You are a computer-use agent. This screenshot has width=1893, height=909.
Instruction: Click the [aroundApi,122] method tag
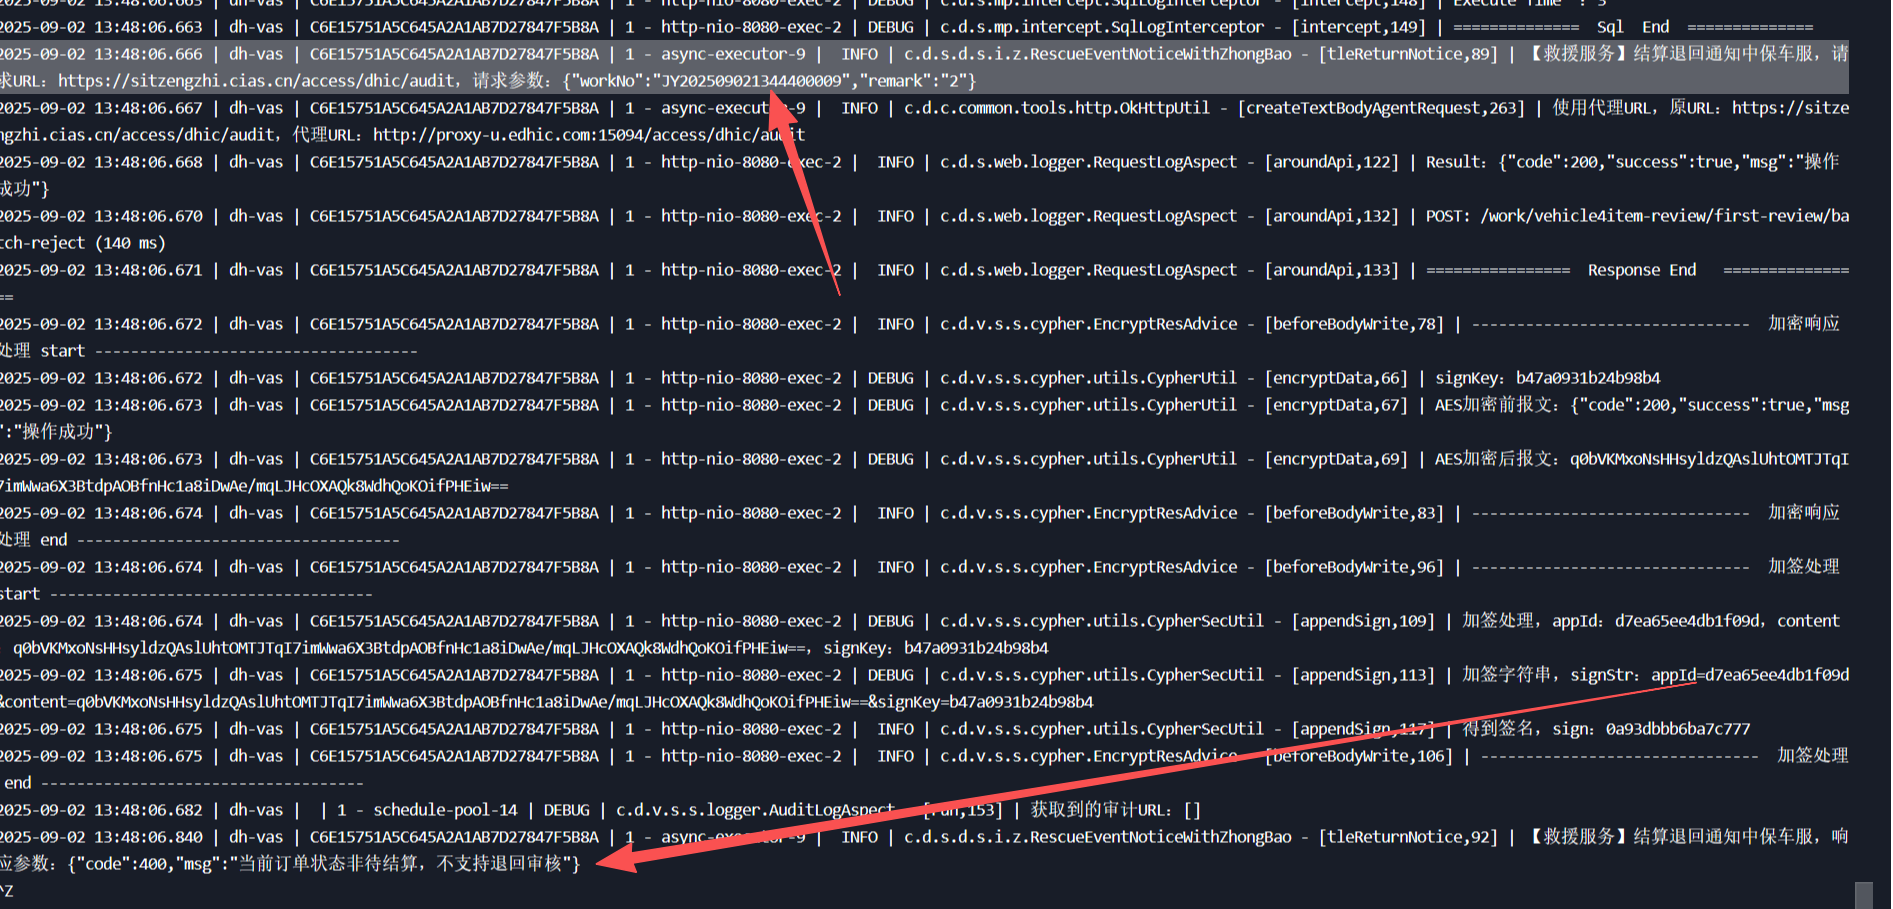coord(1331,162)
